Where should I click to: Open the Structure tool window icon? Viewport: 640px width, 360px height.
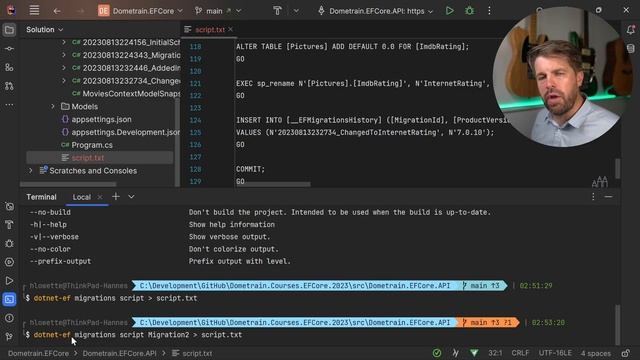[9, 67]
